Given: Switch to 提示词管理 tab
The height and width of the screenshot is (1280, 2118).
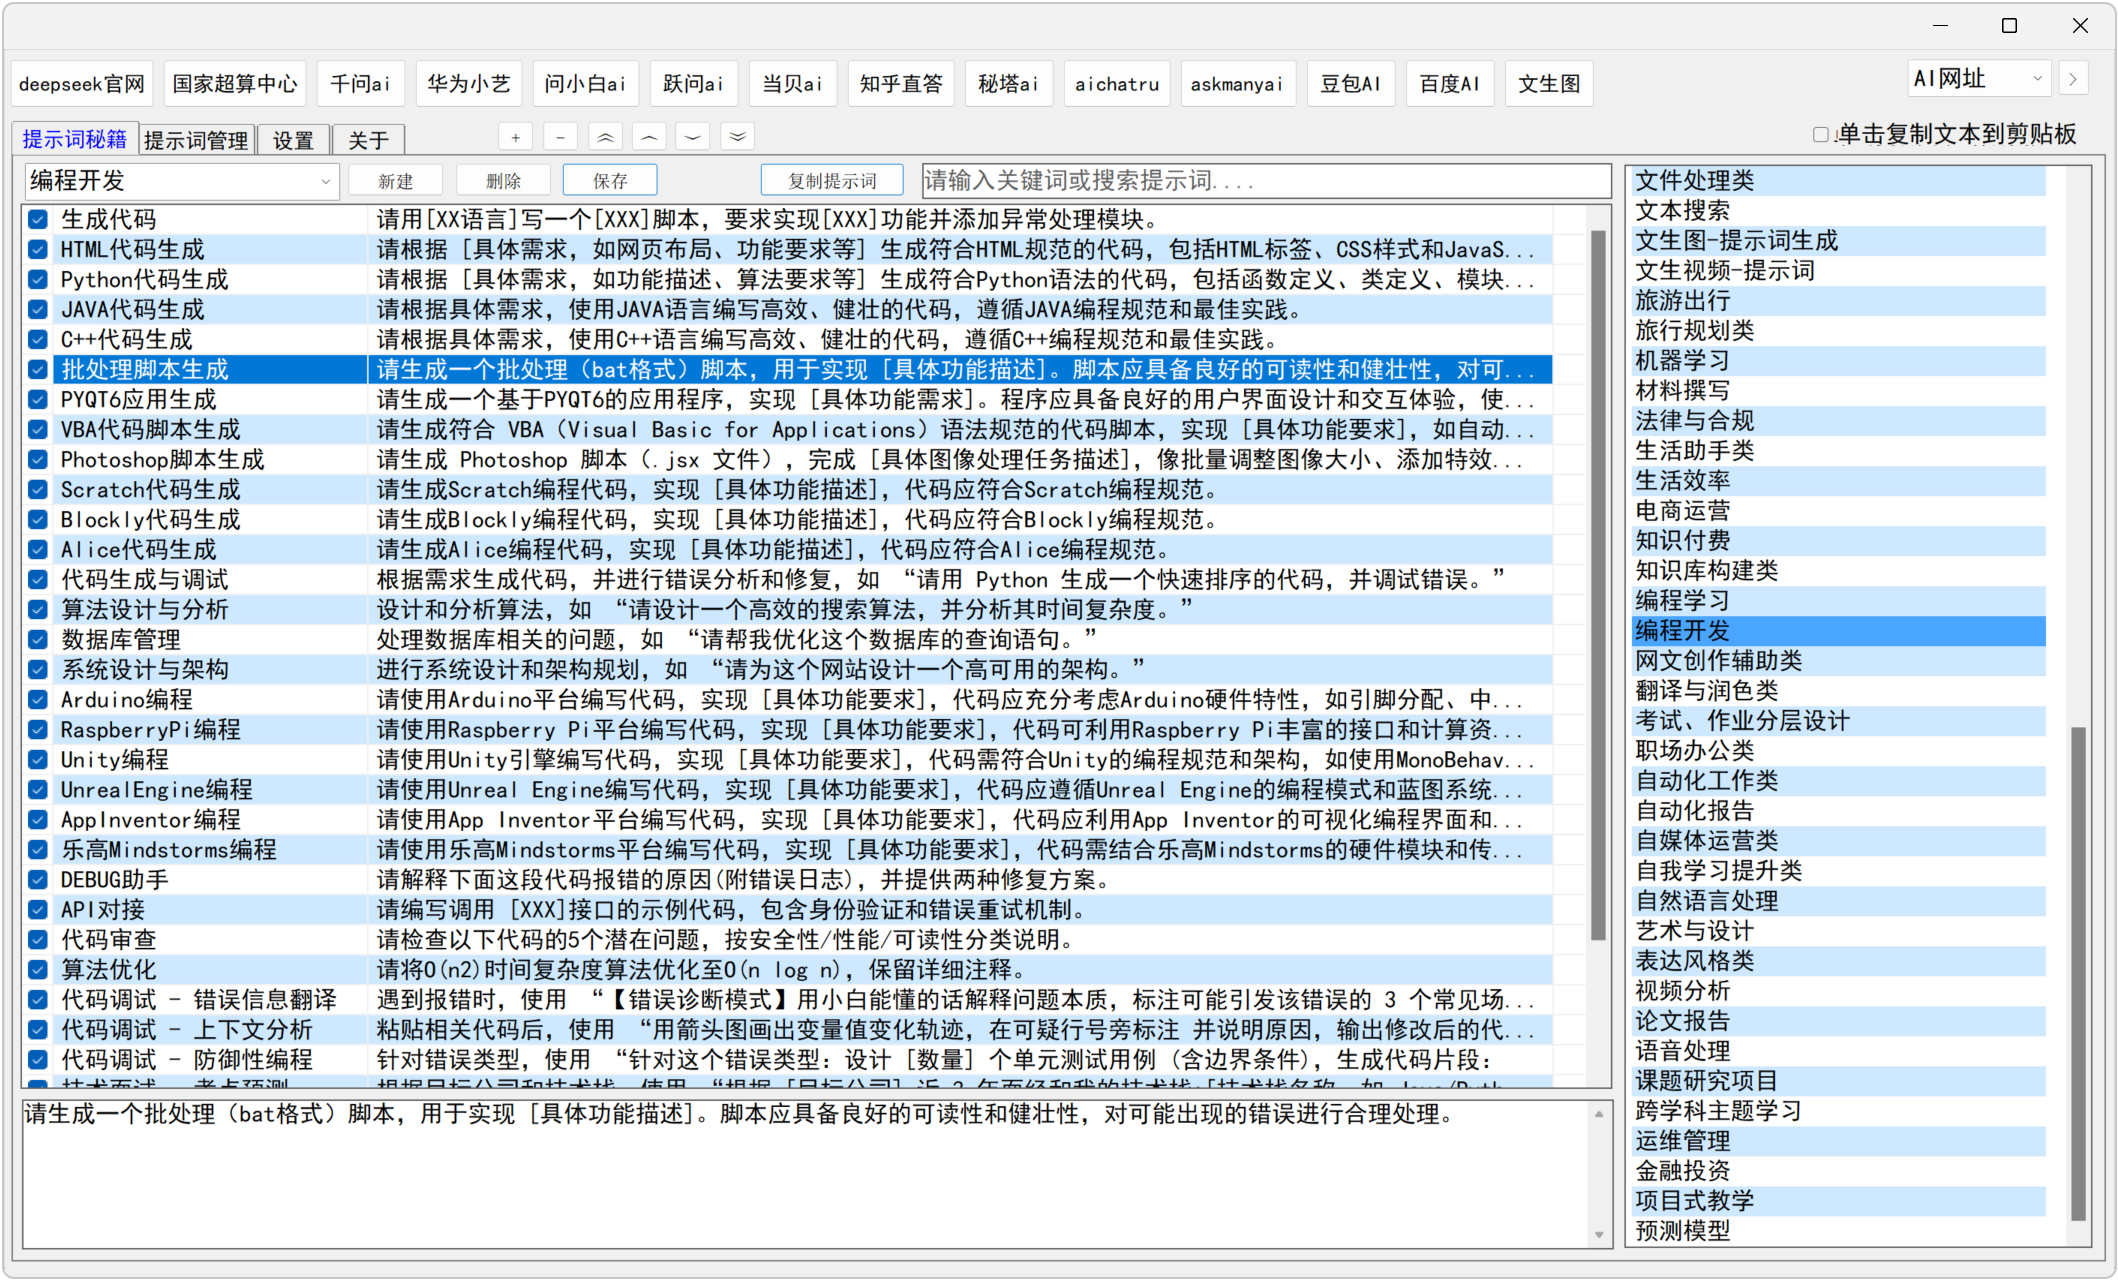Looking at the screenshot, I should (196, 140).
